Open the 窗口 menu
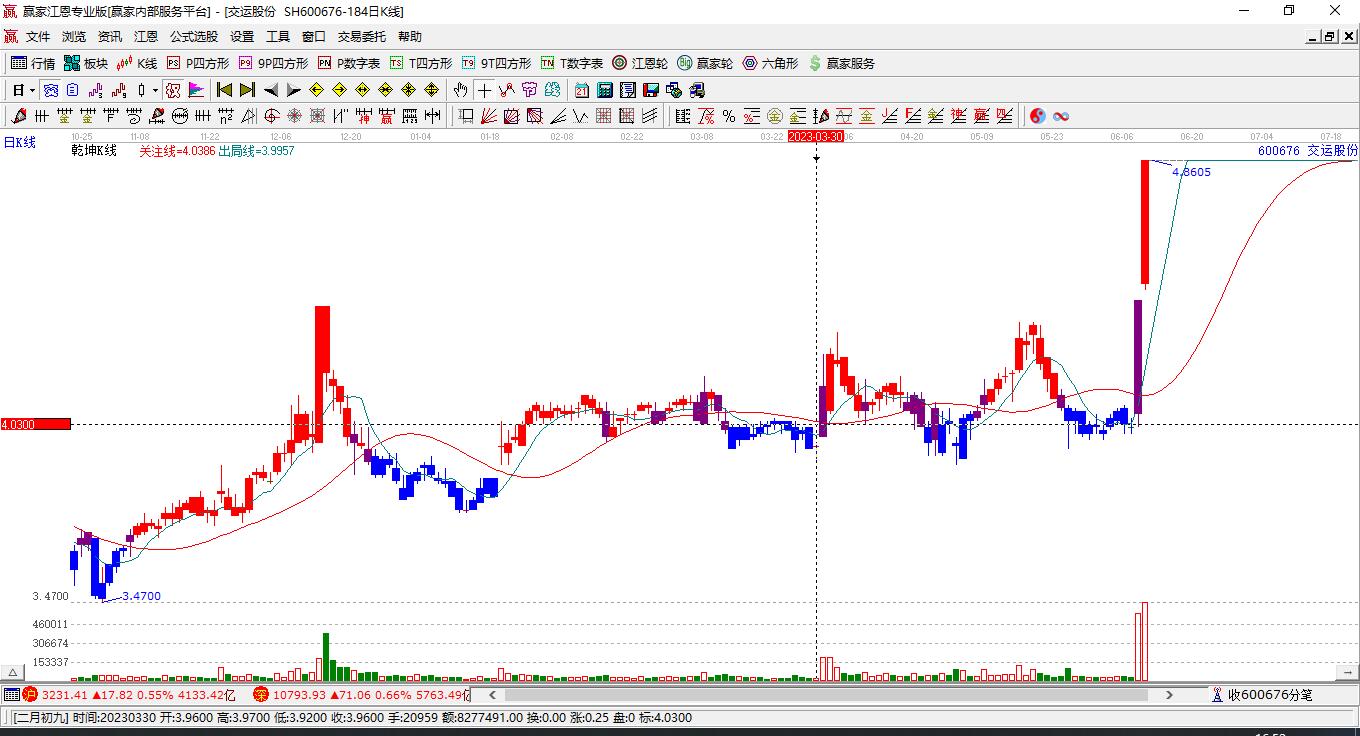 tap(314, 36)
